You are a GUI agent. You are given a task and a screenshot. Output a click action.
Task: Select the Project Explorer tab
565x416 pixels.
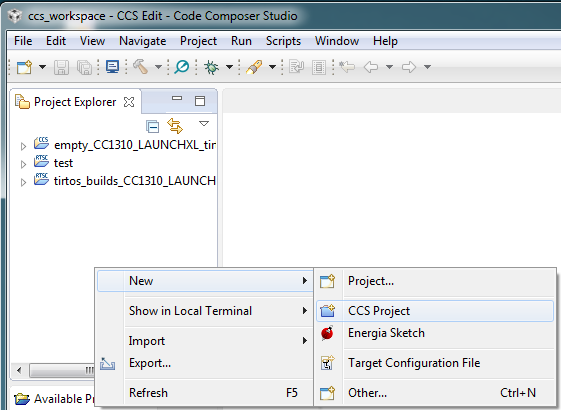click(x=75, y=102)
